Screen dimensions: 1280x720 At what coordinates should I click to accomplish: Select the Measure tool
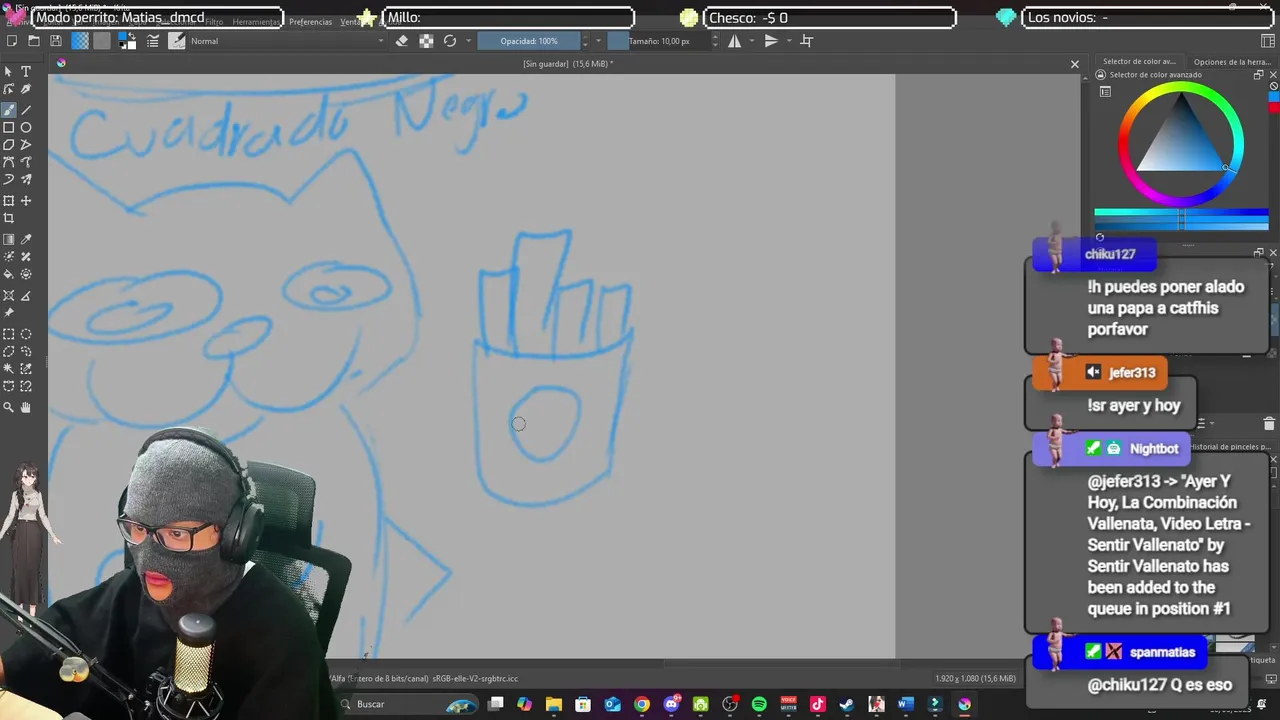[x=26, y=296]
